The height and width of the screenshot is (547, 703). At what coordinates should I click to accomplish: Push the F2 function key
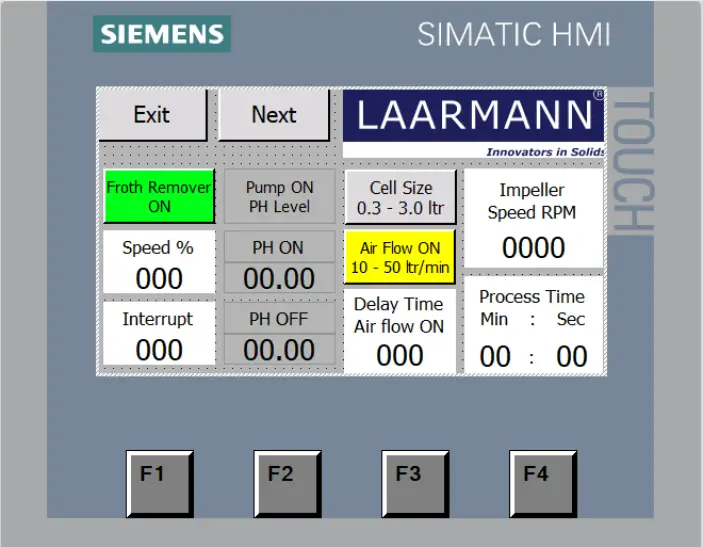coord(288,484)
